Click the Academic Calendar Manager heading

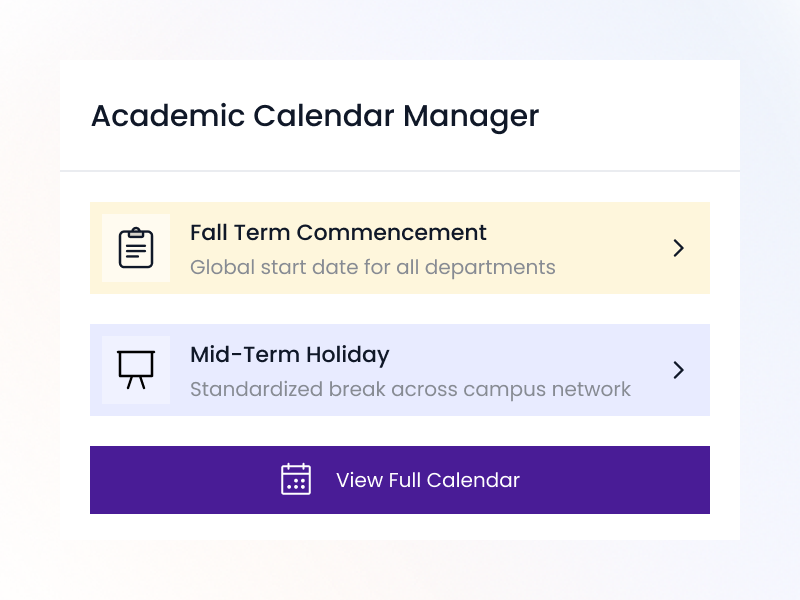click(x=314, y=117)
